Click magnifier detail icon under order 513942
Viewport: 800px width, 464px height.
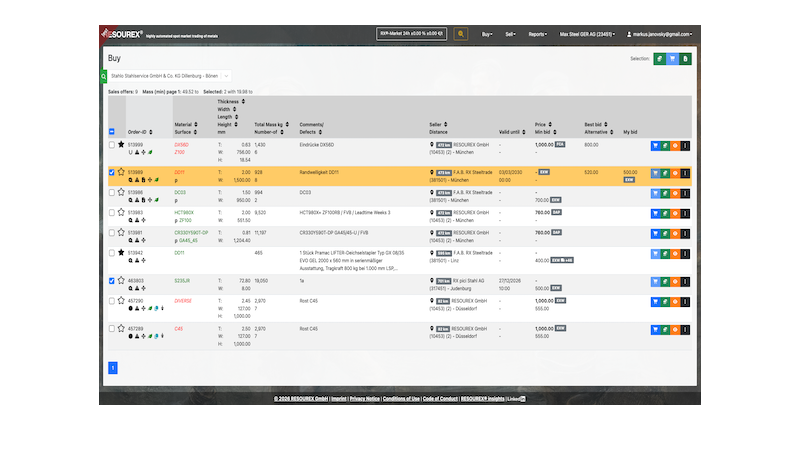pos(131,260)
